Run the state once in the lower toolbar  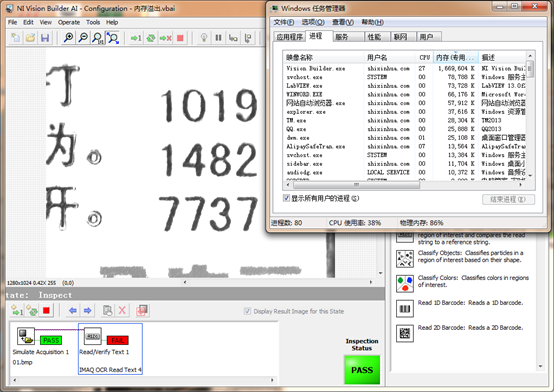pyautogui.click(x=17, y=311)
